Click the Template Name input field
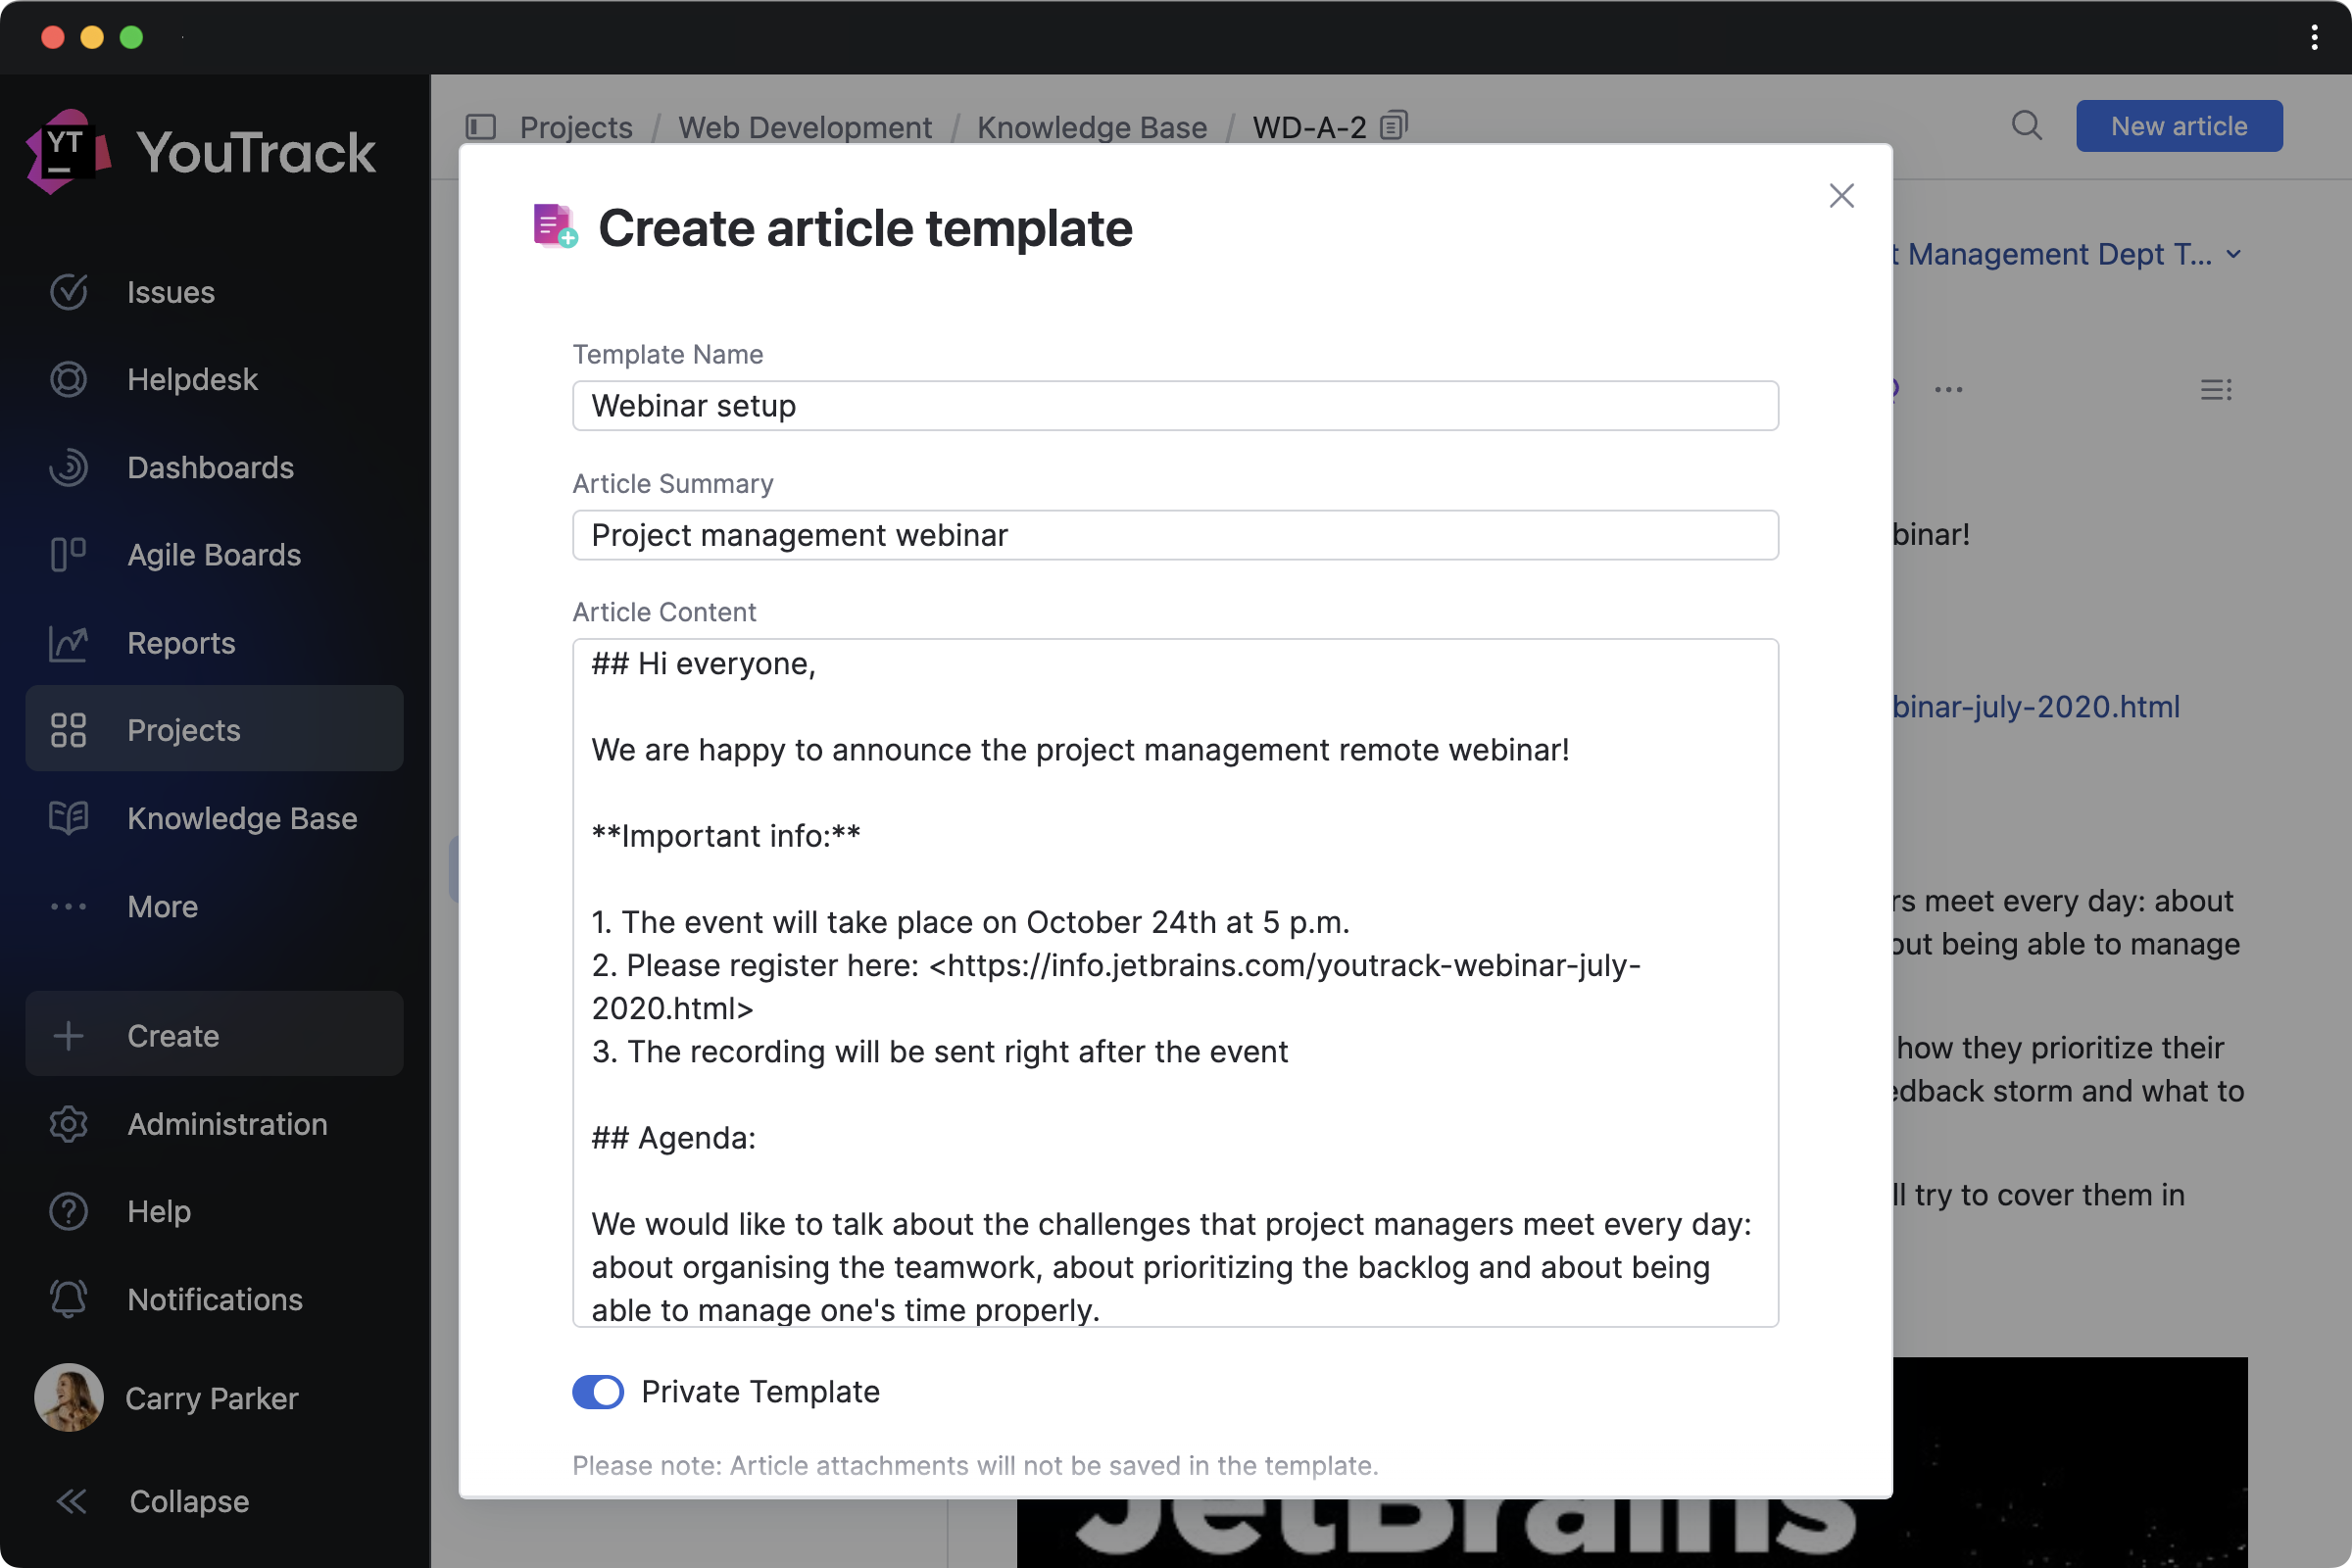Screen dimensions: 2352x1568 1174,406
